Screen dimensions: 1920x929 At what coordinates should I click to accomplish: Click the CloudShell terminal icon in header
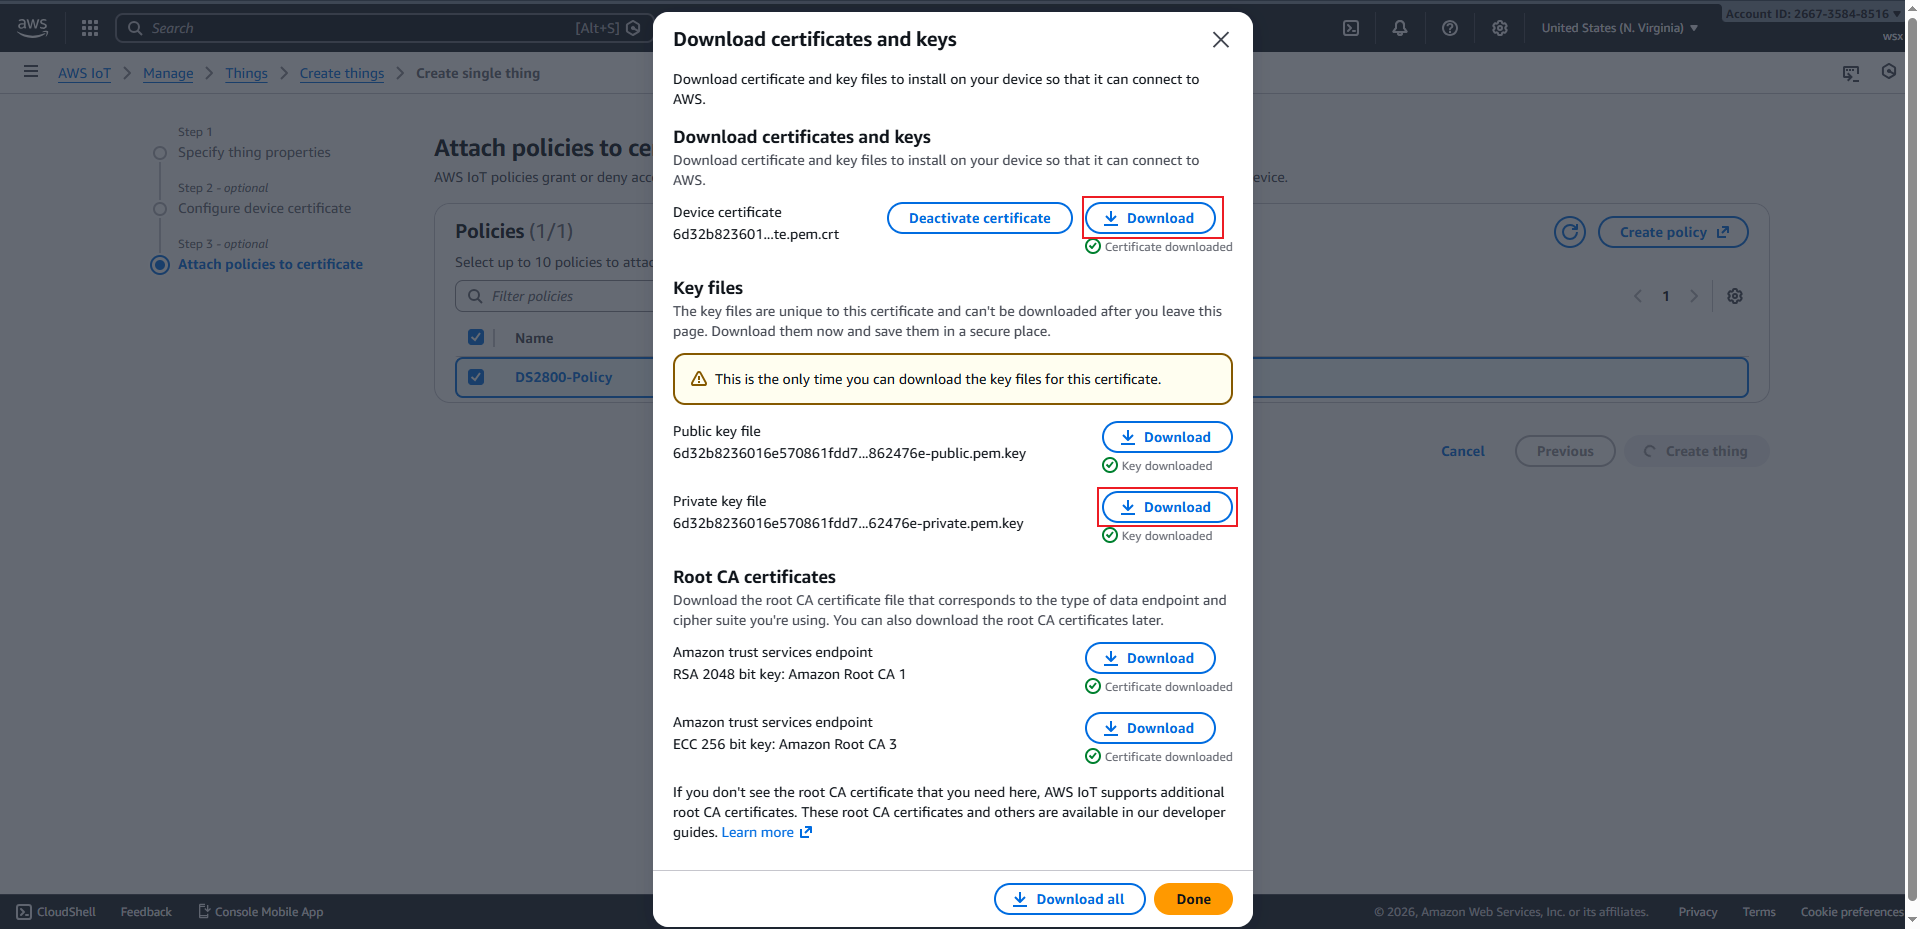pos(1351,28)
